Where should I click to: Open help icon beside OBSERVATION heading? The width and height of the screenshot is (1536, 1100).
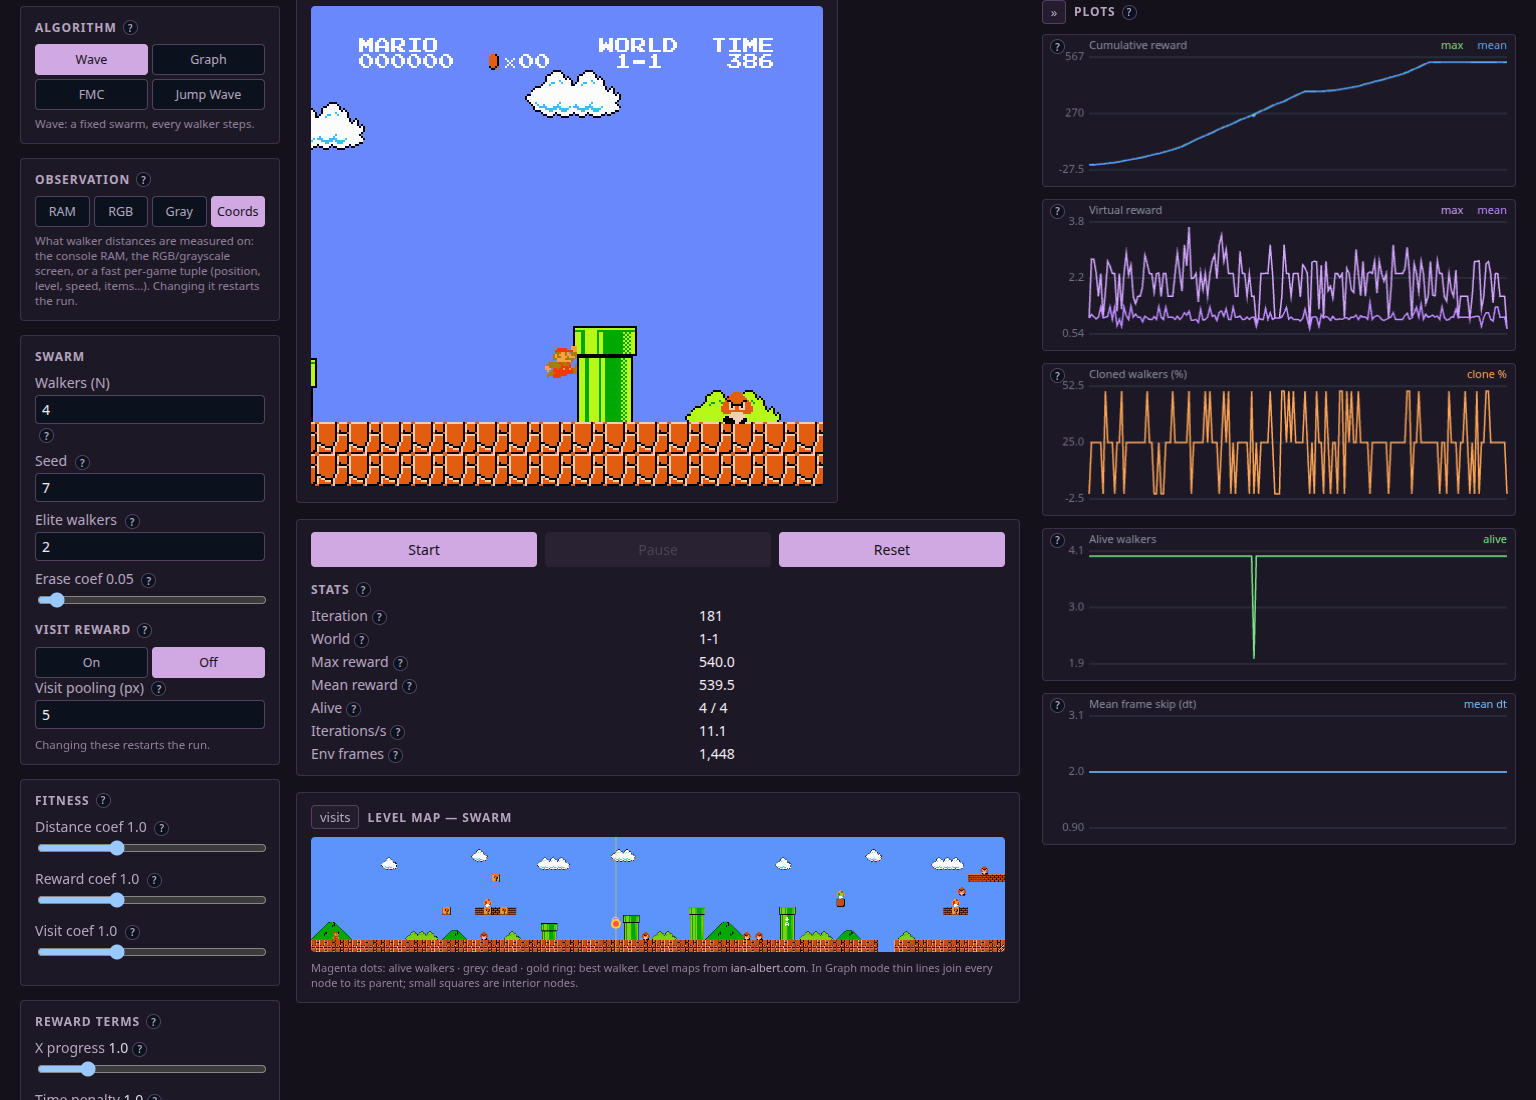point(143,180)
